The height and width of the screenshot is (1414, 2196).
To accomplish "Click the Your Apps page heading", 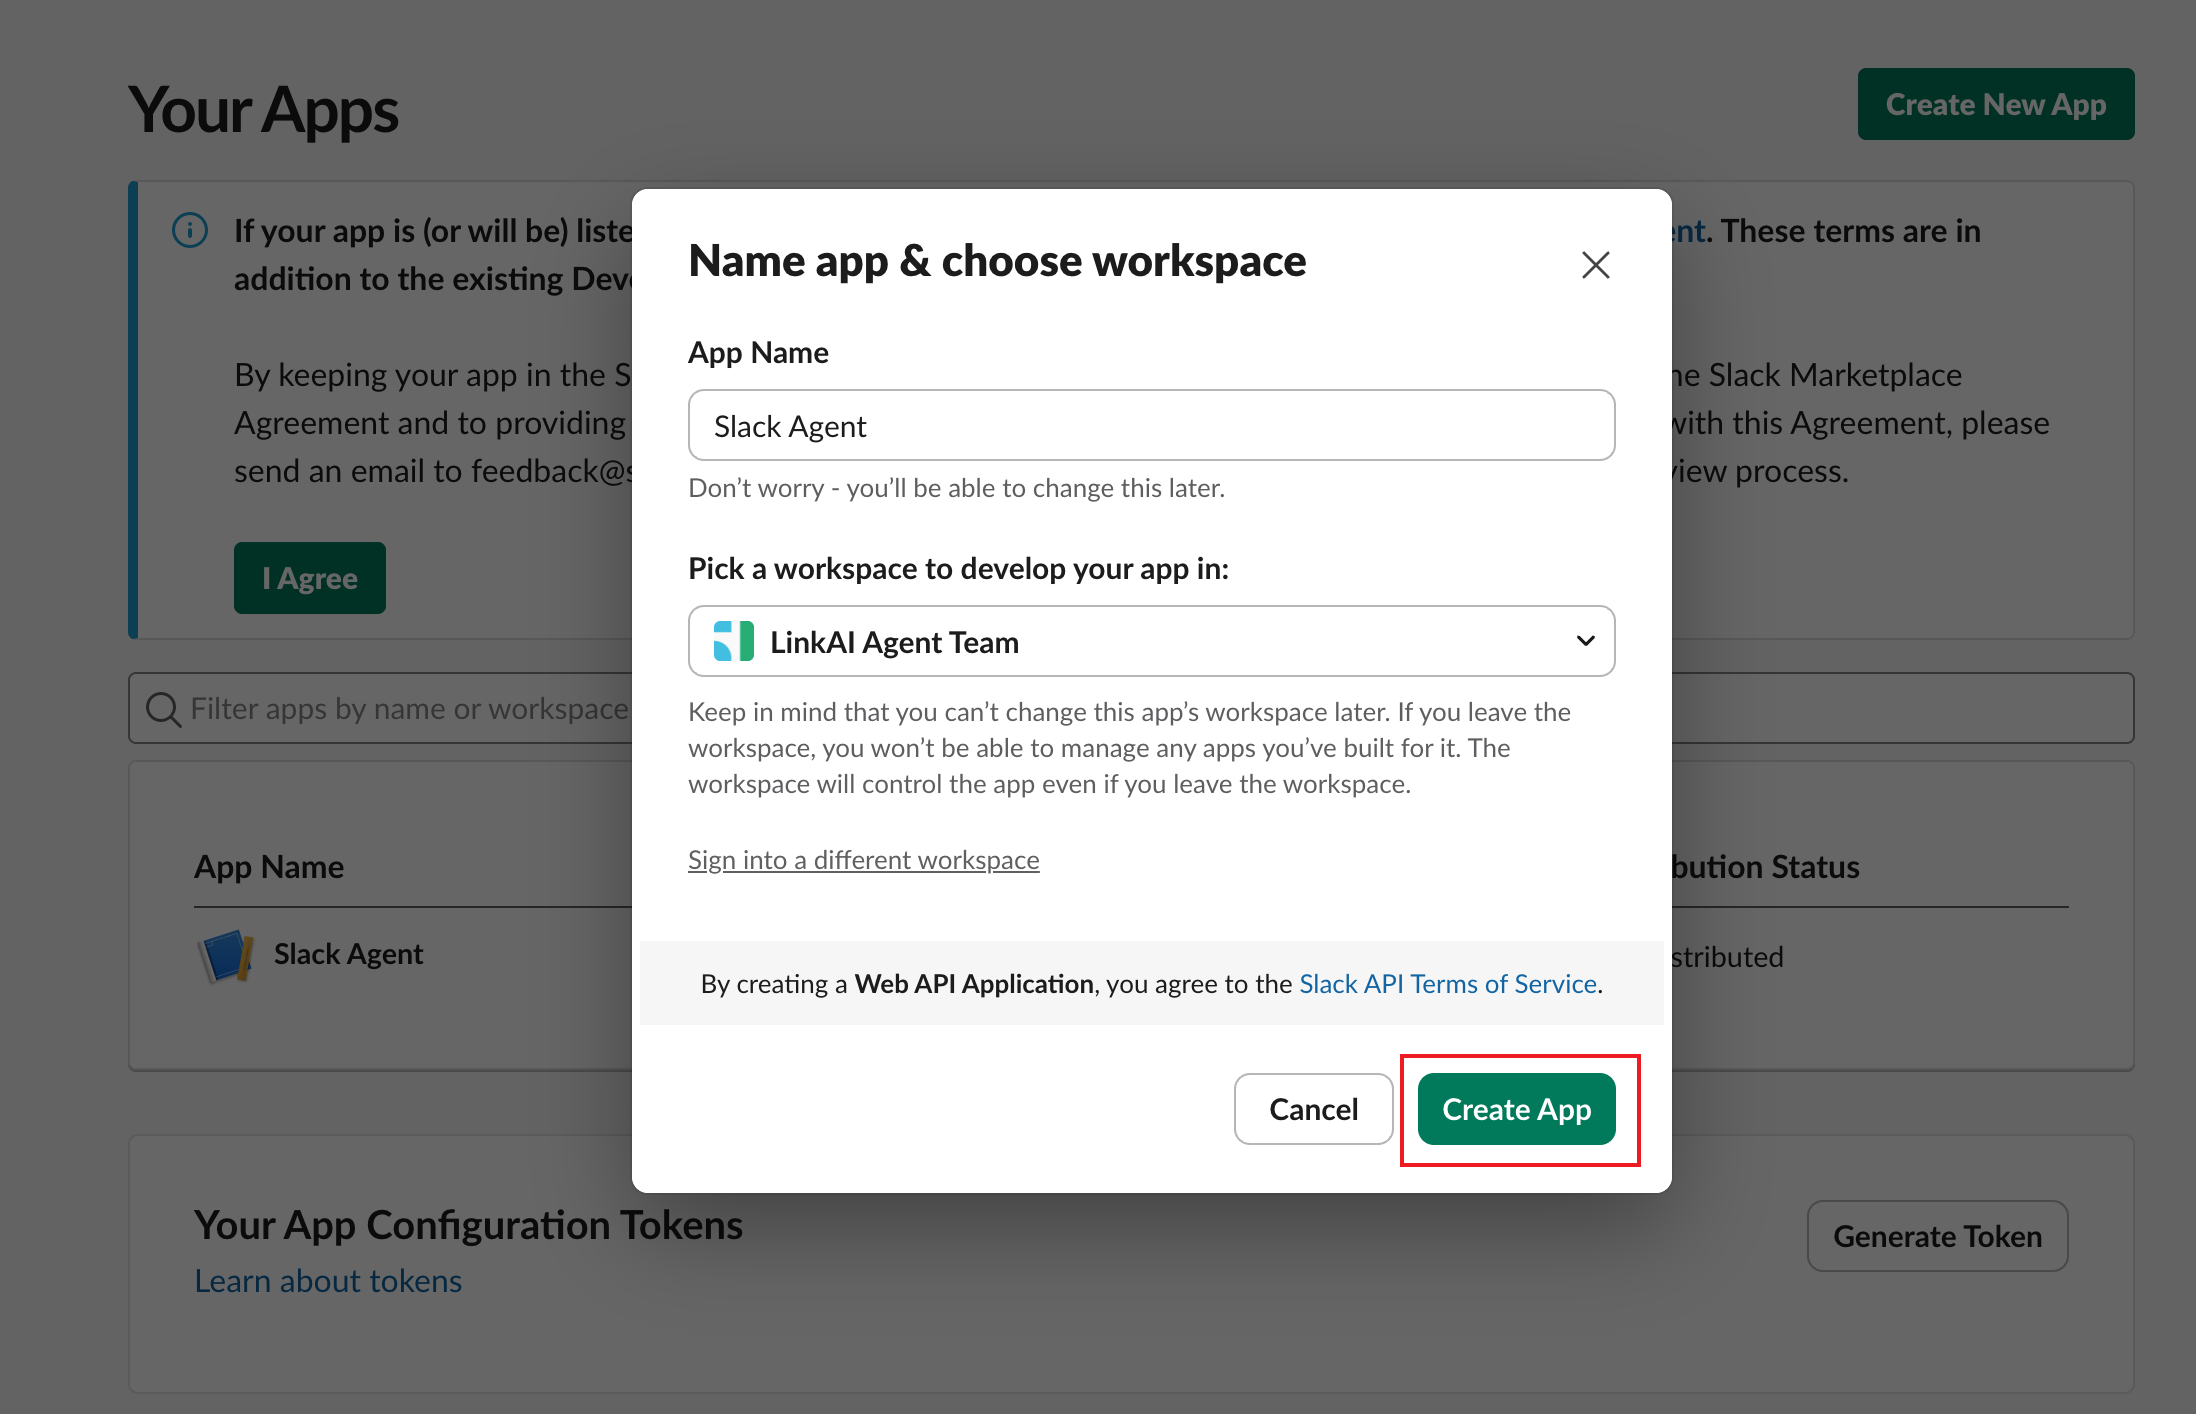I will tap(263, 109).
